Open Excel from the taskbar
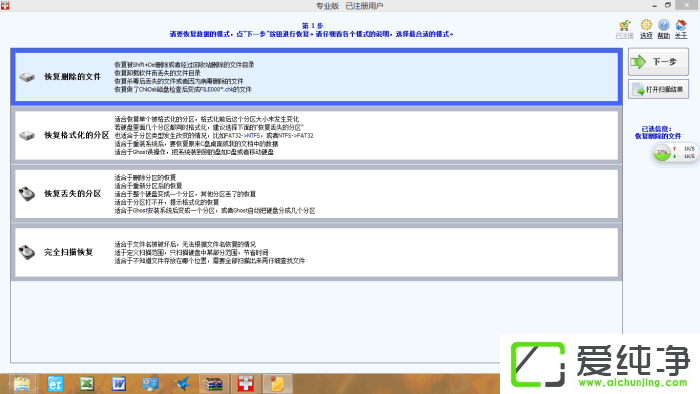Image resolution: width=700 pixels, height=394 pixels. tap(87, 384)
